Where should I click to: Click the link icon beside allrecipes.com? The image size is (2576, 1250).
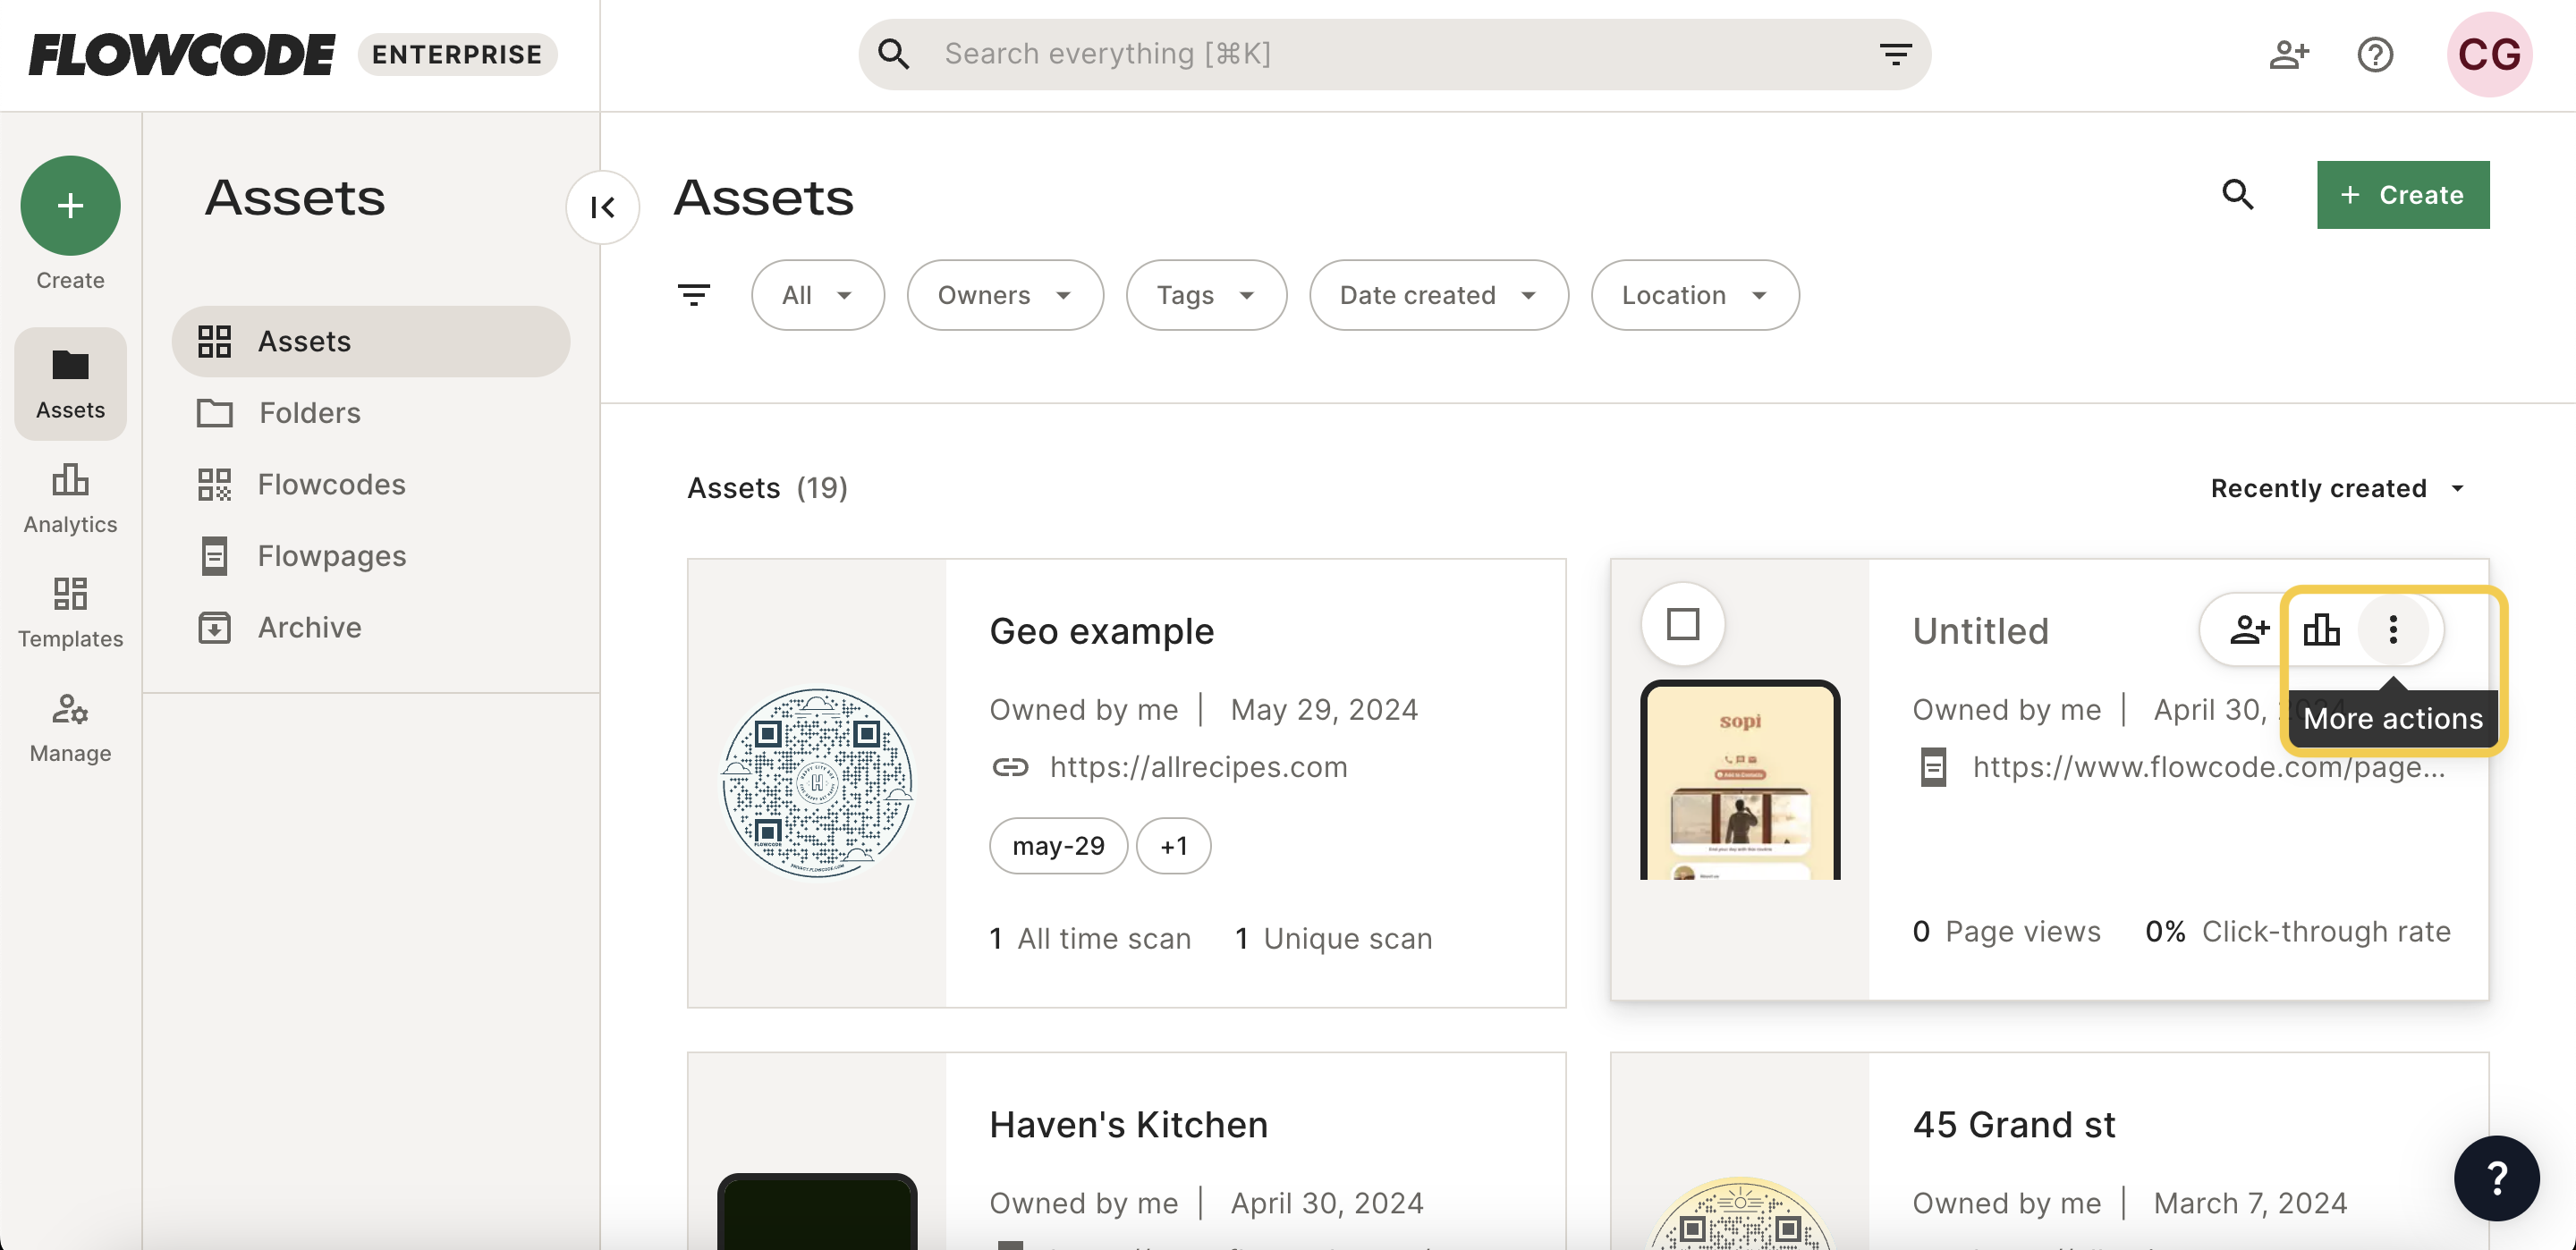(x=1010, y=767)
